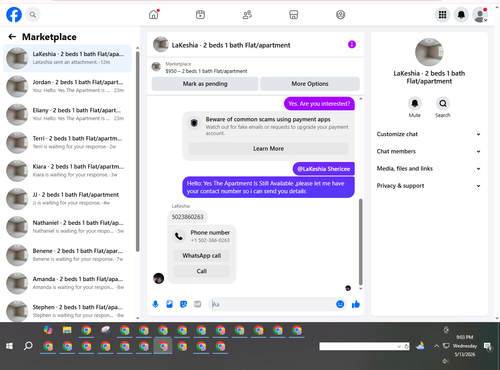
Task: Open Eliany conversation in list
Action: 68,114
